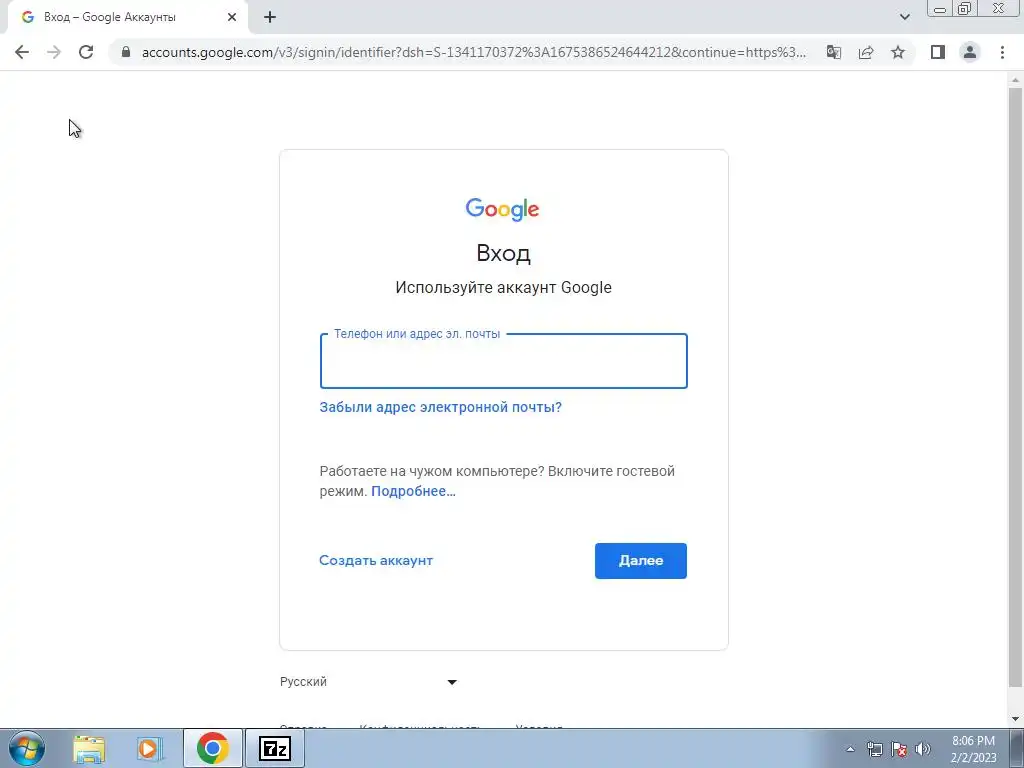Click the padlock site info icon
This screenshot has width=1024, height=768.
point(126,52)
